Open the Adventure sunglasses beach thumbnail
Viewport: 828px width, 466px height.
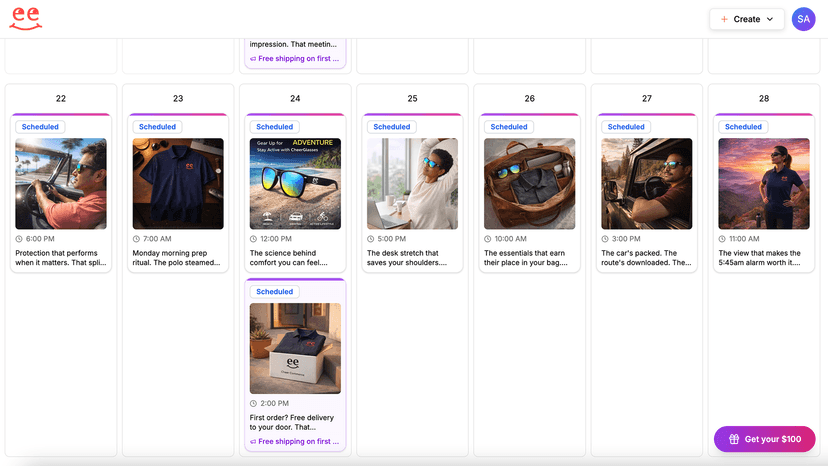pyautogui.click(x=295, y=183)
